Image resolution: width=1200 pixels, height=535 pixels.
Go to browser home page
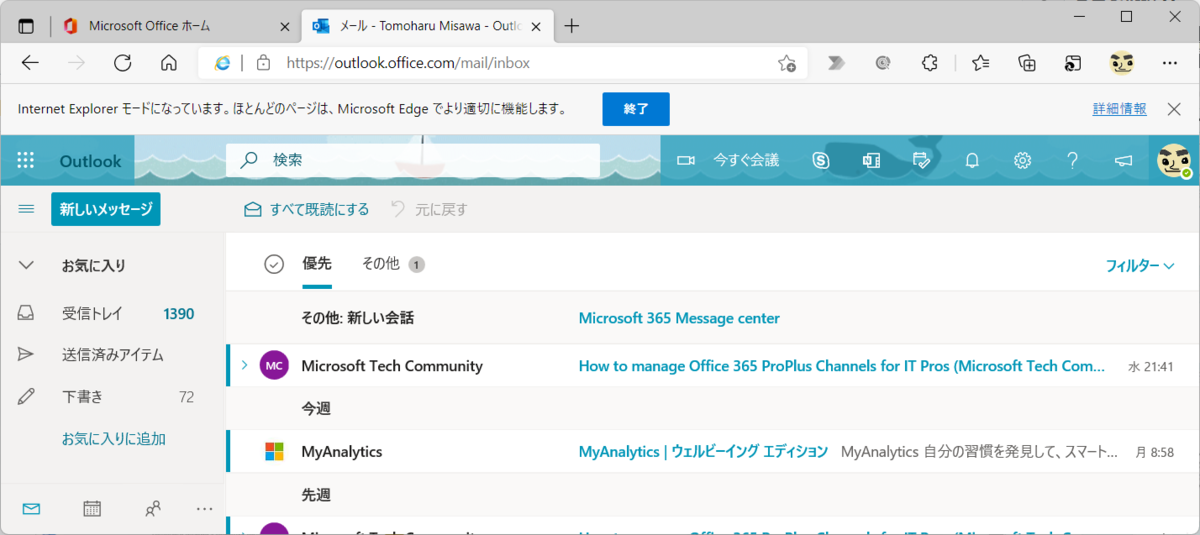tap(169, 63)
